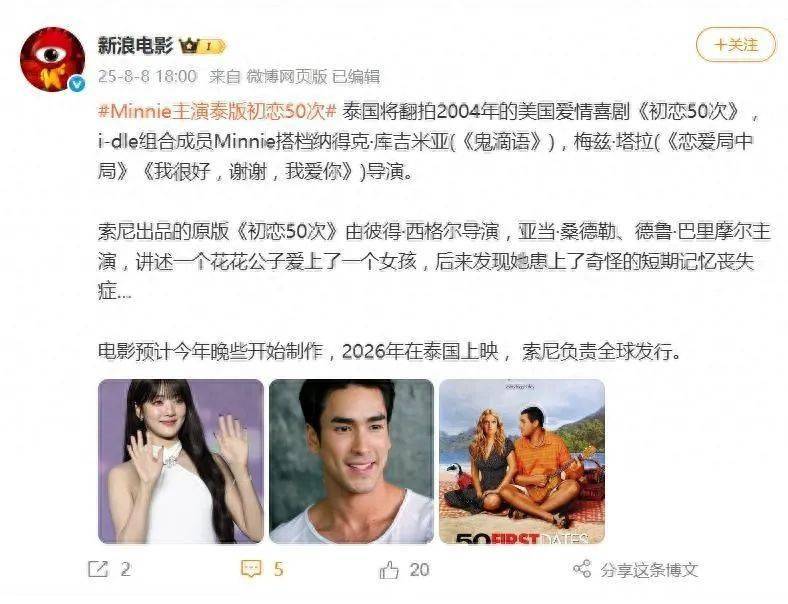Open the 25-8-8 18:00 timestamp link
Image resolution: width=788 pixels, height=604 pixels.
pyautogui.click(x=147, y=76)
